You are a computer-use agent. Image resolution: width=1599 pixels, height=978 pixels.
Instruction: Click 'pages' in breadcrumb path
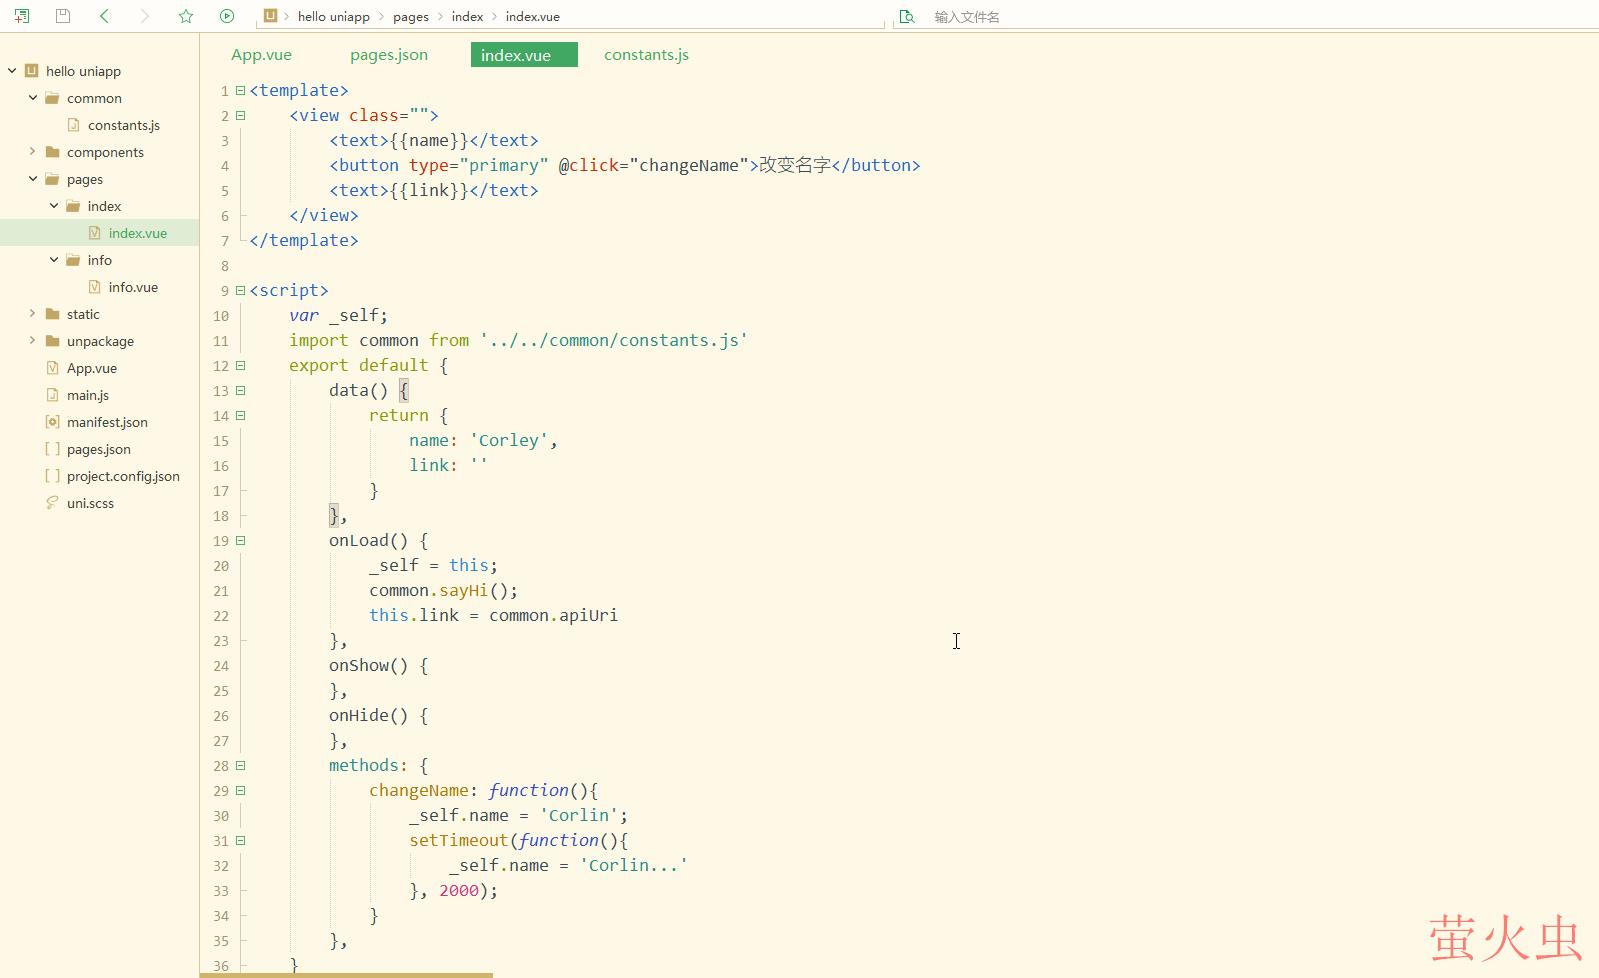[x=411, y=16]
